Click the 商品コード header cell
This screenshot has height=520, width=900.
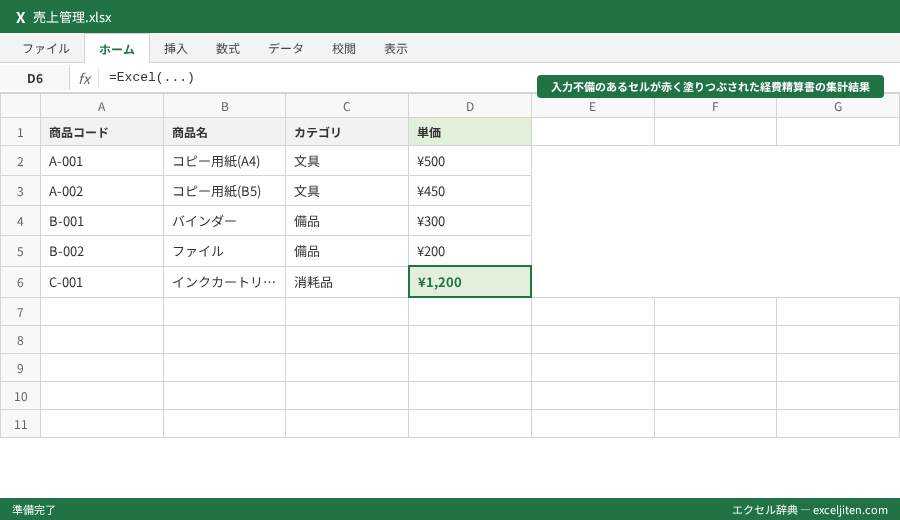point(102,132)
